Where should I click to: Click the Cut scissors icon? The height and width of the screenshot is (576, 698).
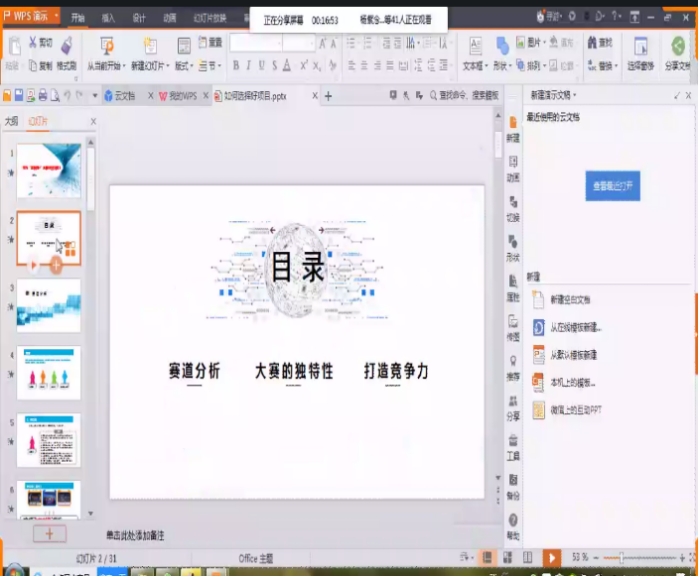(x=32, y=42)
